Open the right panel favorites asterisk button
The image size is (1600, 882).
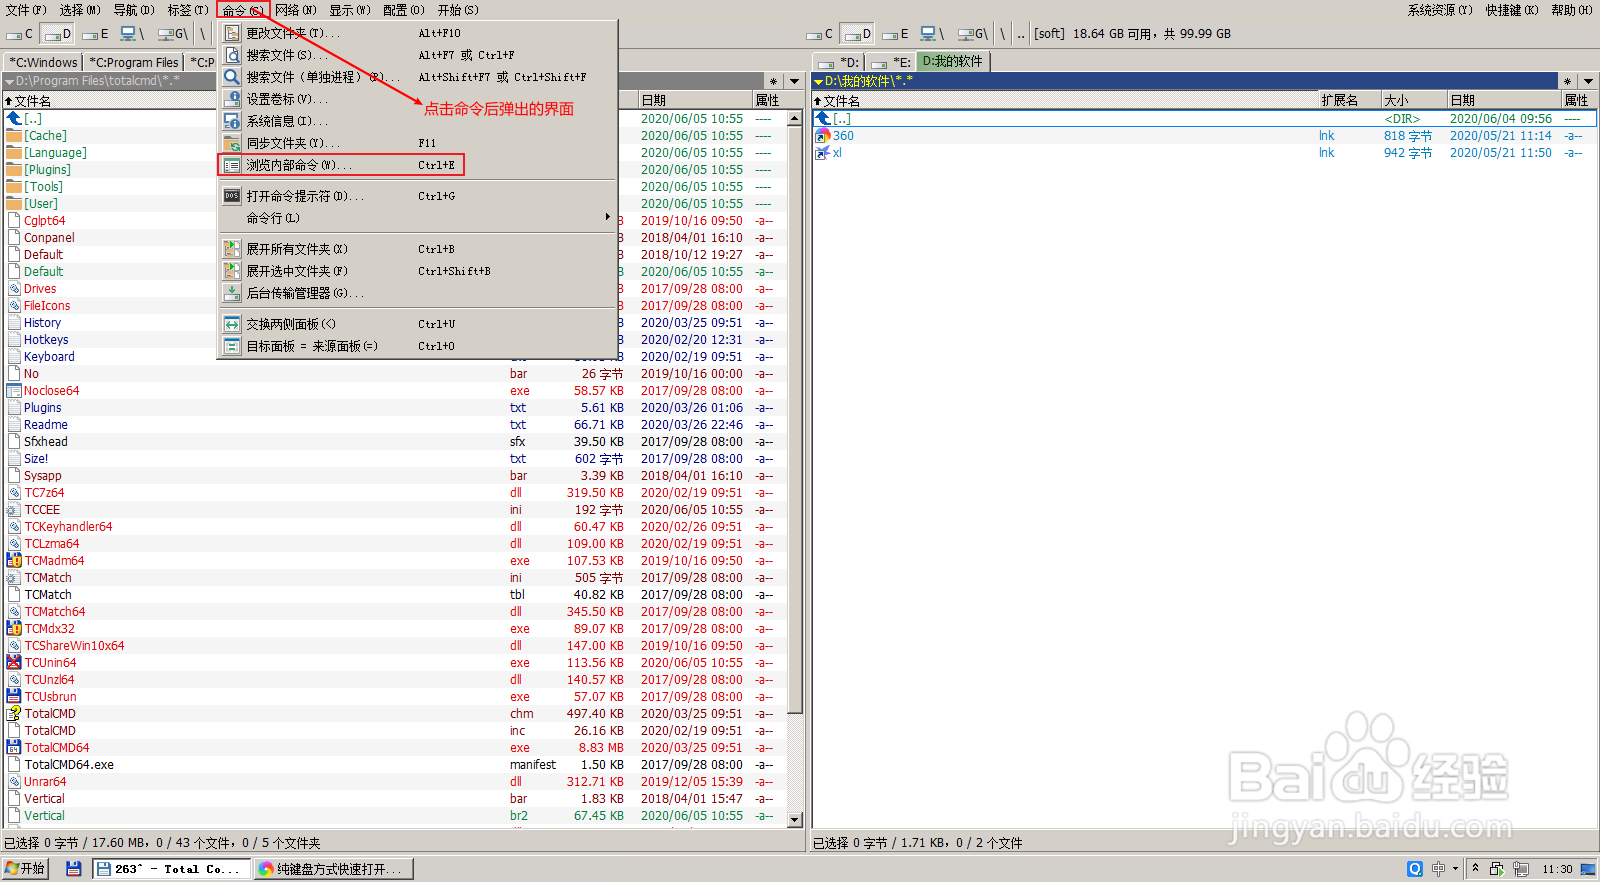(1567, 81)
